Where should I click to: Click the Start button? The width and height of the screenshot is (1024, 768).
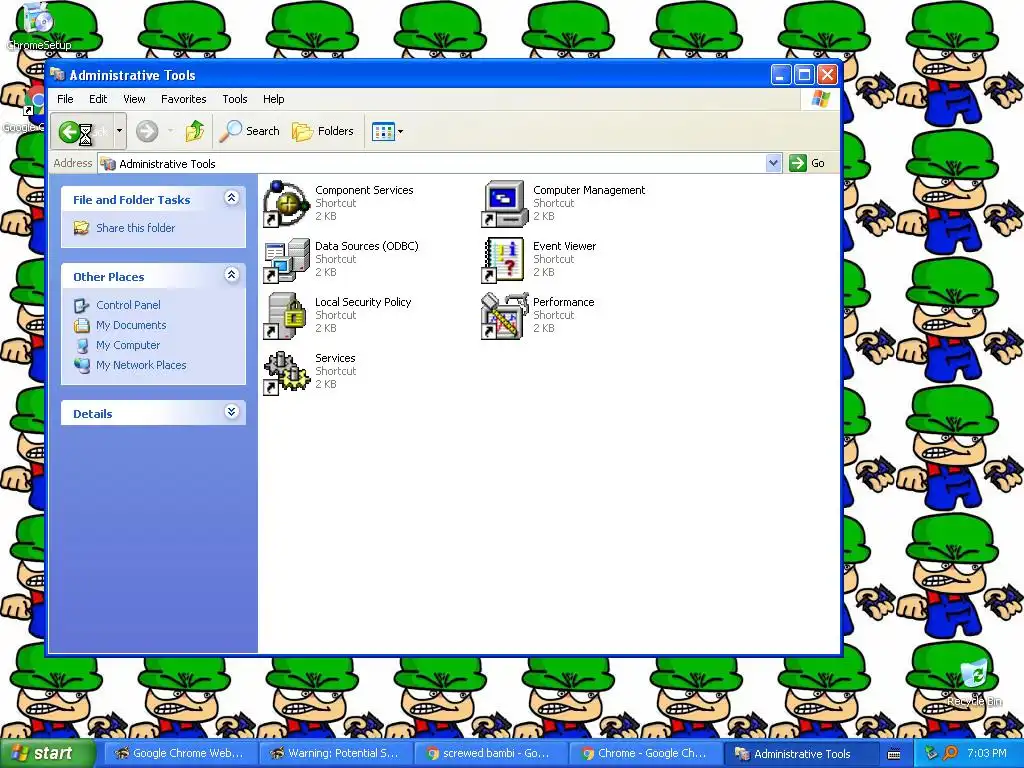click(47, 754)
